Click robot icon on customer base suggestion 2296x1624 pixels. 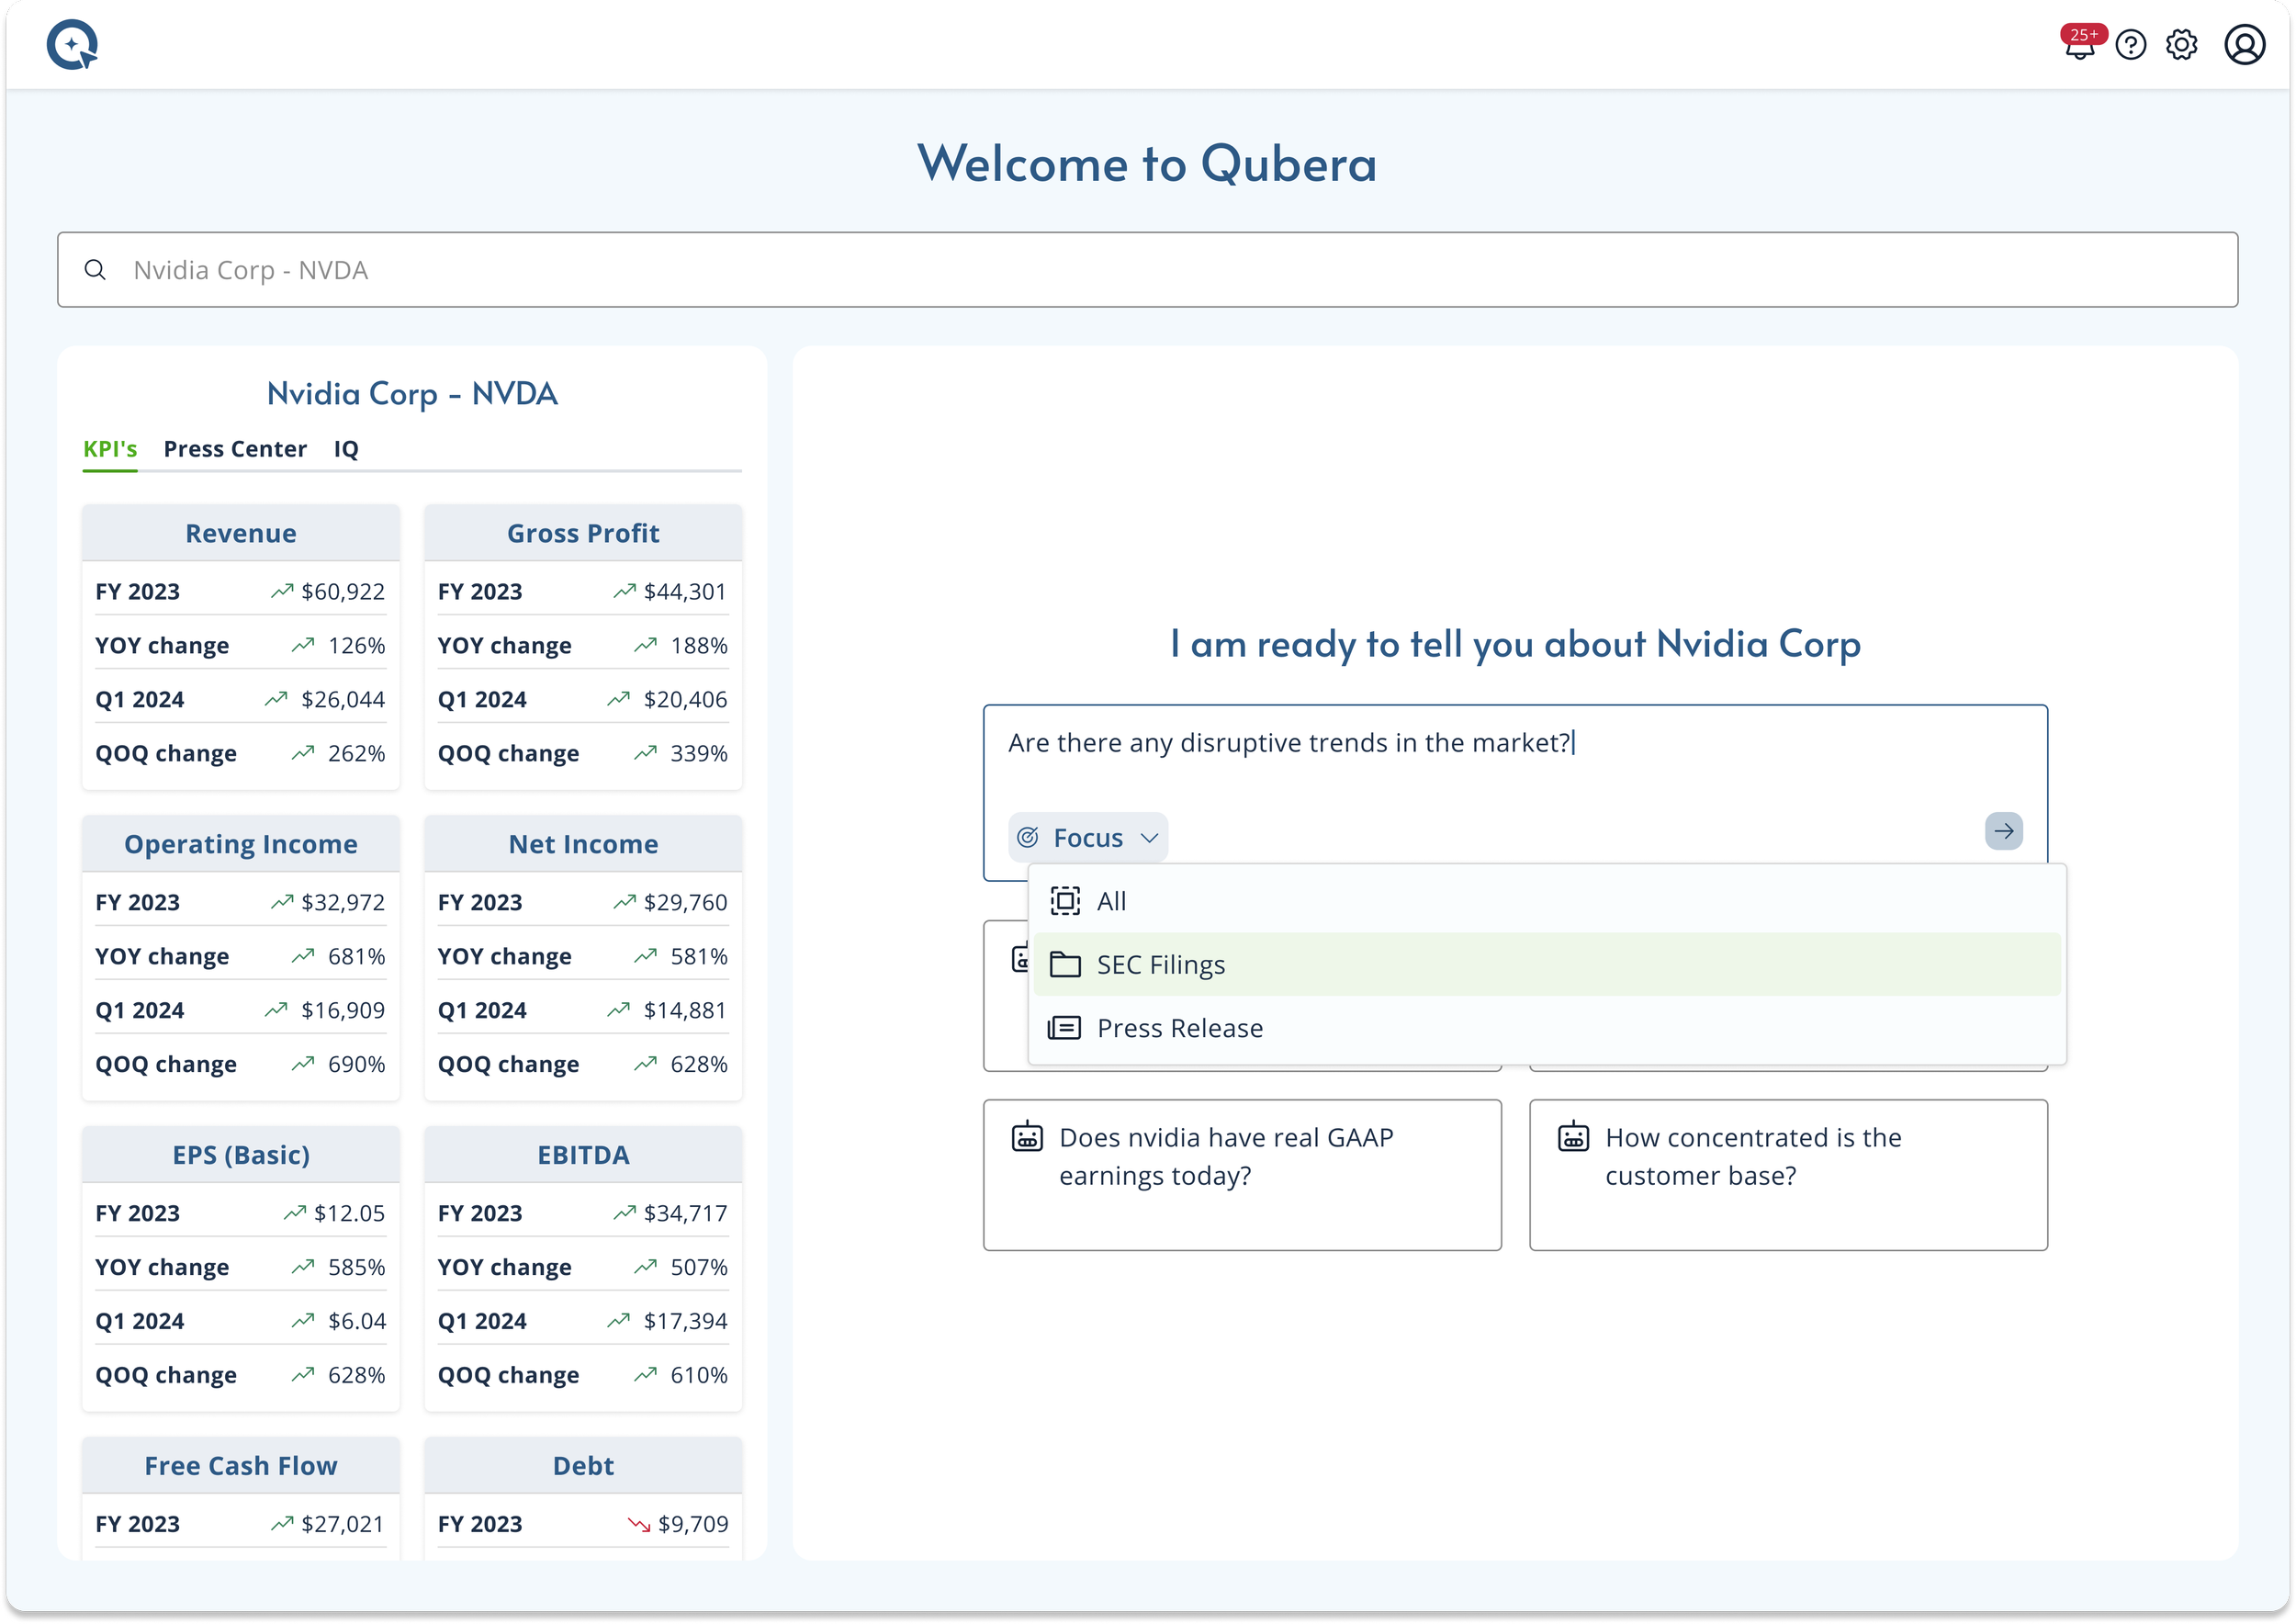click(x=1573, y=1138)
